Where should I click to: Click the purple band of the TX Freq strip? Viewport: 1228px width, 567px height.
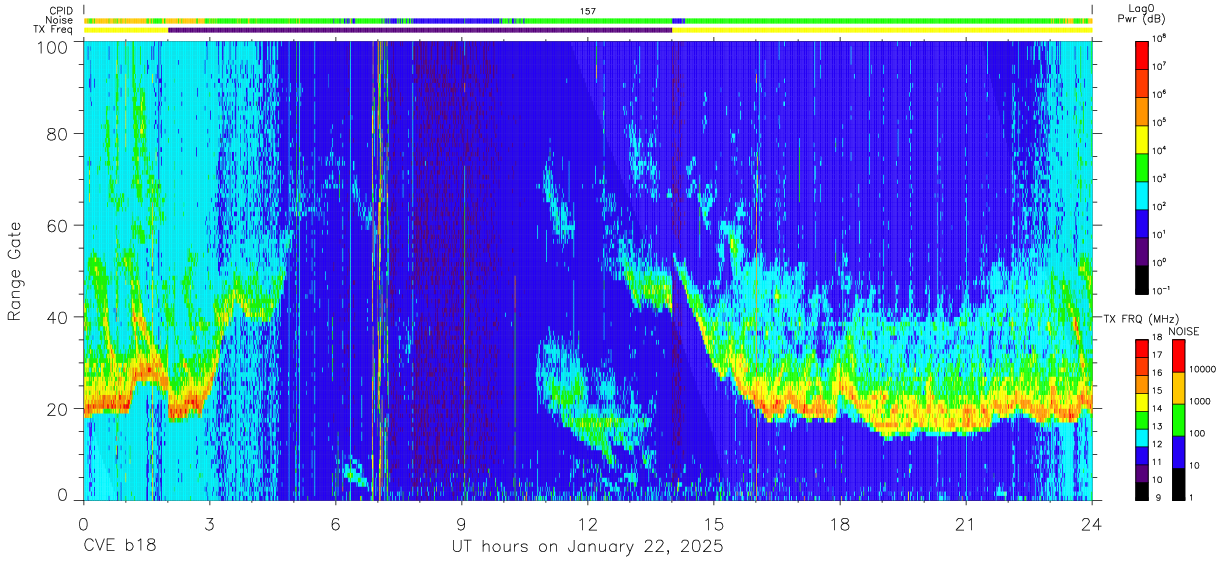click(420, 30)
